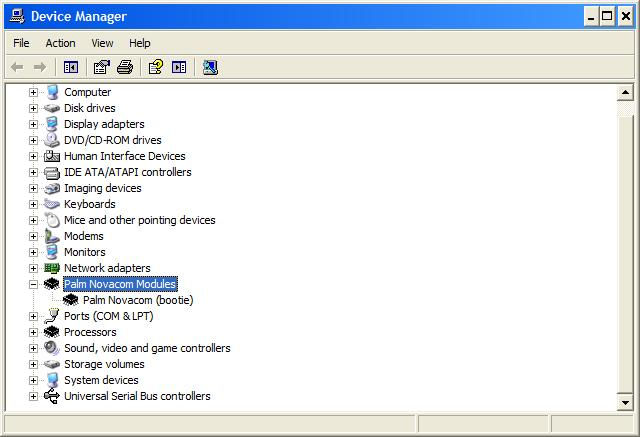The width and height of the screenshot is (640, 437).
Task: Select Mice and other pointing devices label
Action: [140, 220]
